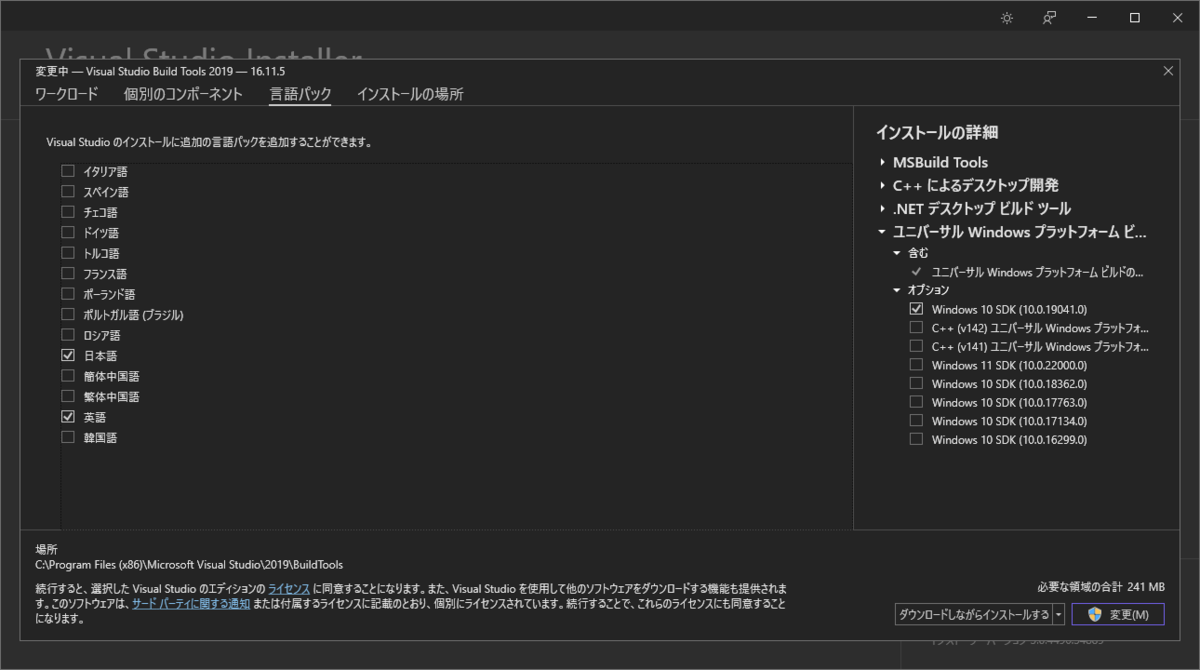Click the 変更(M) button

[x=1118, y=614]
